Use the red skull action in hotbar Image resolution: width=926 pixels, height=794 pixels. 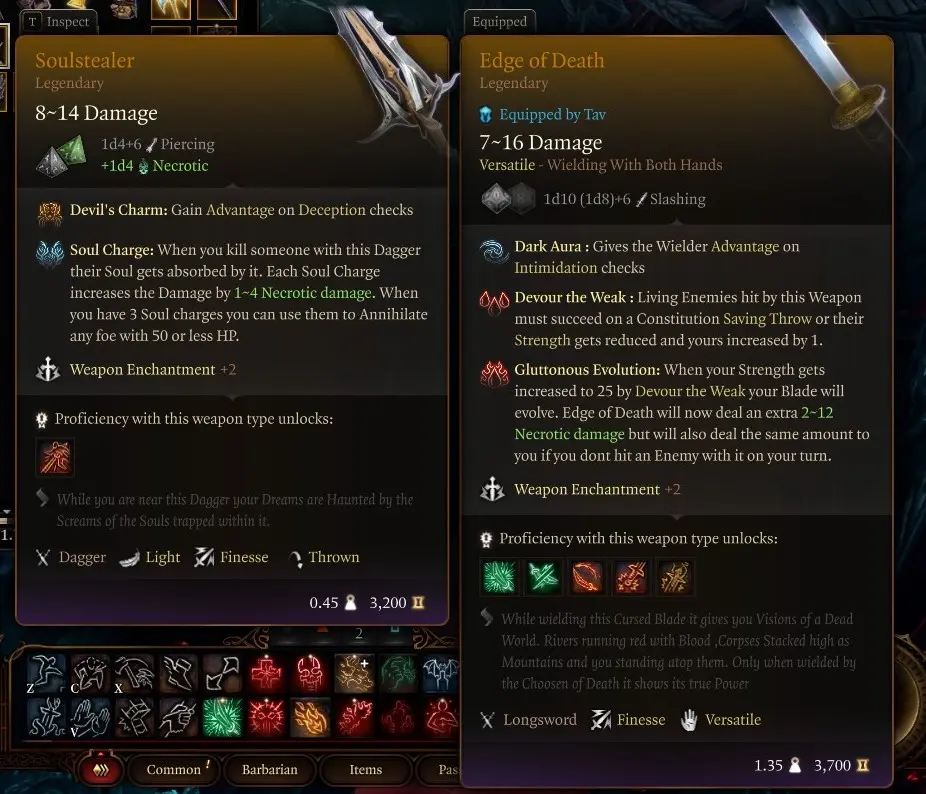pos(311,673)
